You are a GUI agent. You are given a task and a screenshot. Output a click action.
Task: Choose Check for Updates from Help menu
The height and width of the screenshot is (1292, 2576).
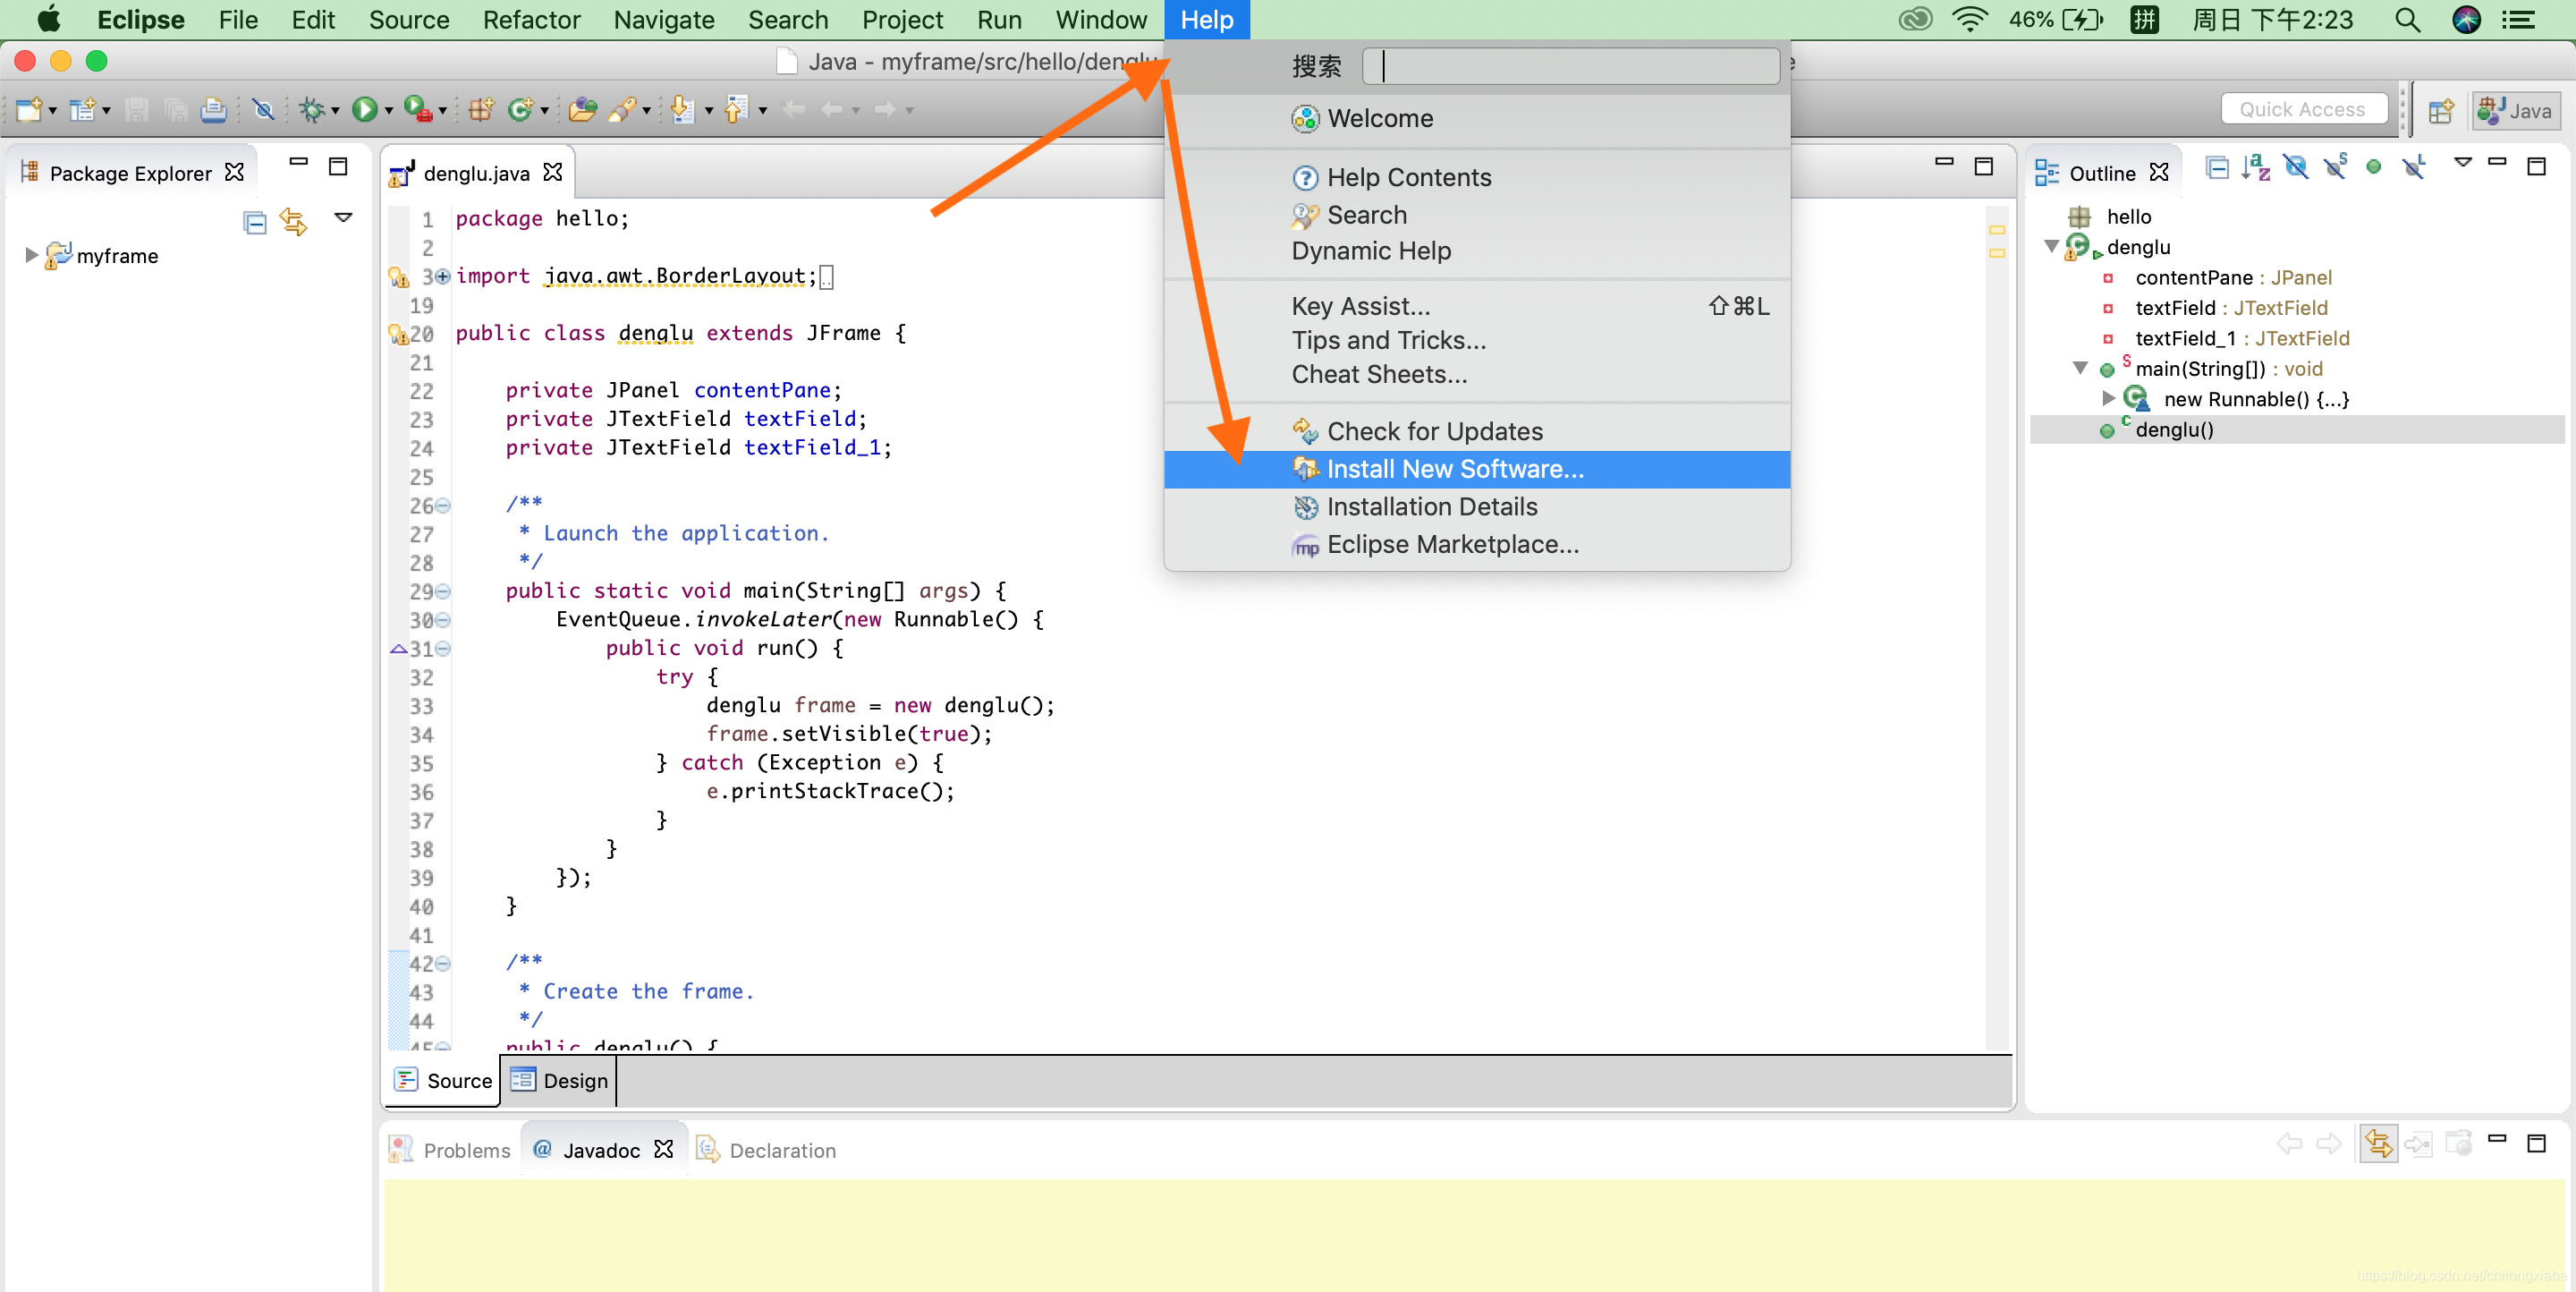(x=1477, y=431)
